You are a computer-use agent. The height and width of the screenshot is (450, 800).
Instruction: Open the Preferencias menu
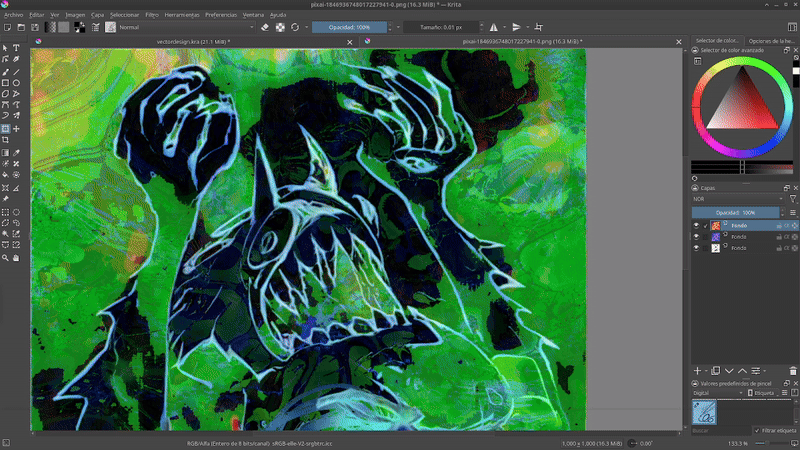(x=221, y=15)
